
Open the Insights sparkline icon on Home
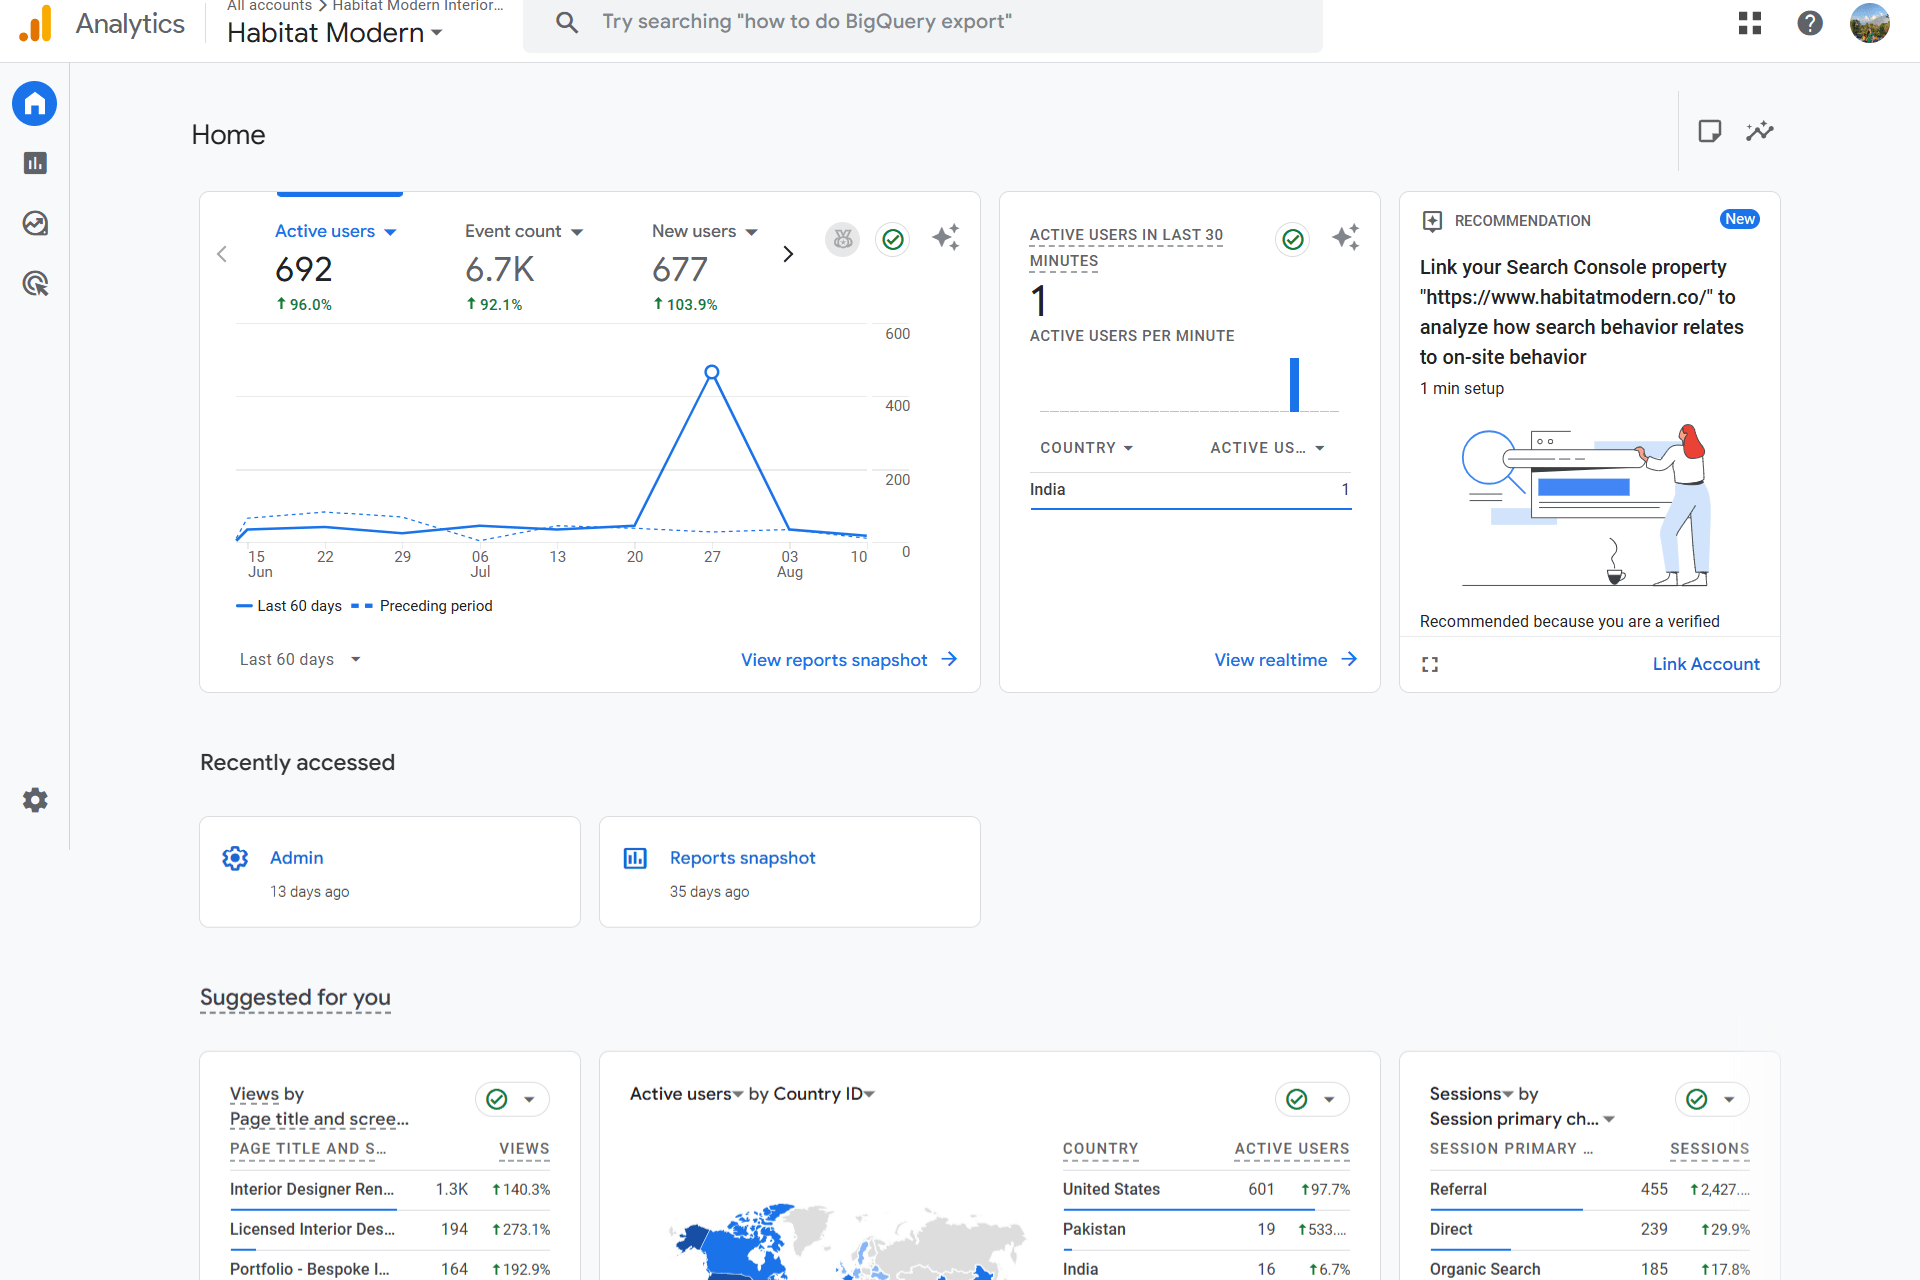(1760, 131)
